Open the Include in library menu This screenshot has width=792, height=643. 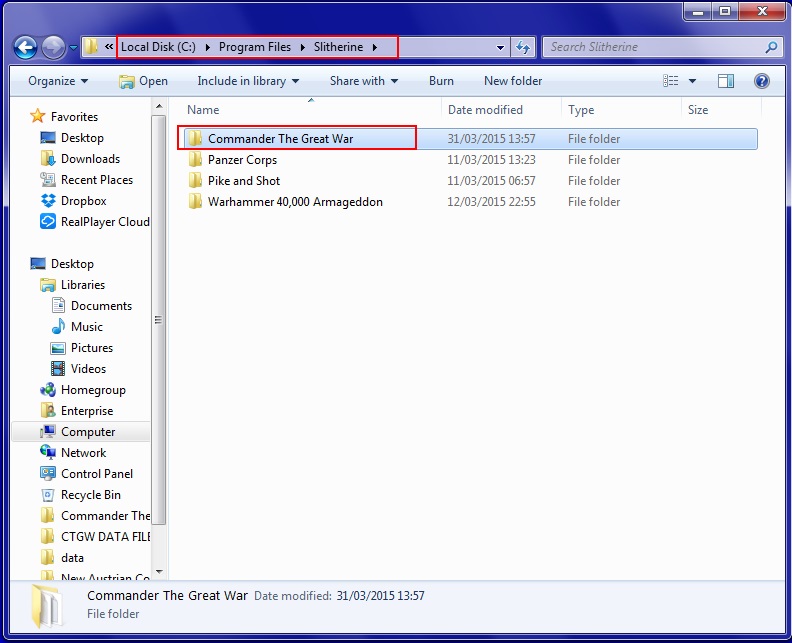[x=248, y=81]
